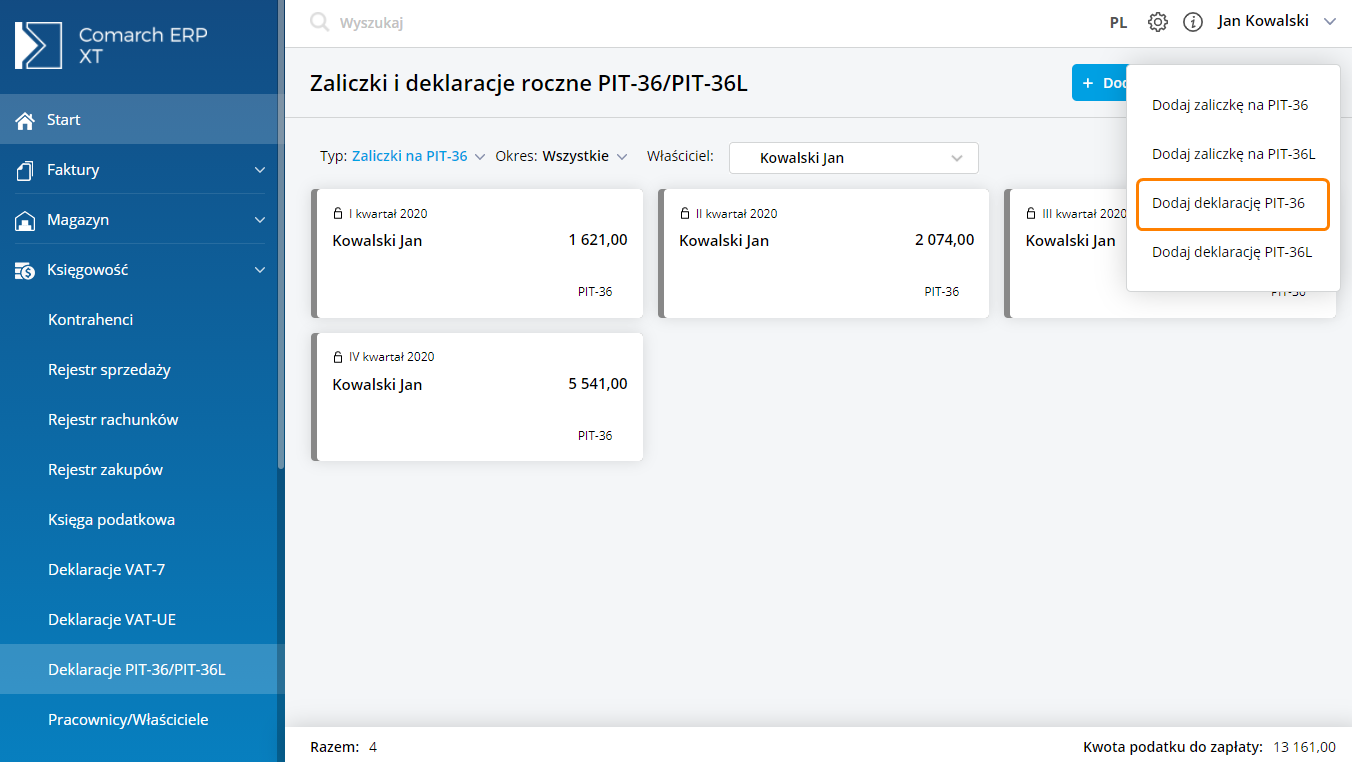Expand the Faktury sidebar section
The height and width of the screenshot is (762, 1352).
(259, 170)
